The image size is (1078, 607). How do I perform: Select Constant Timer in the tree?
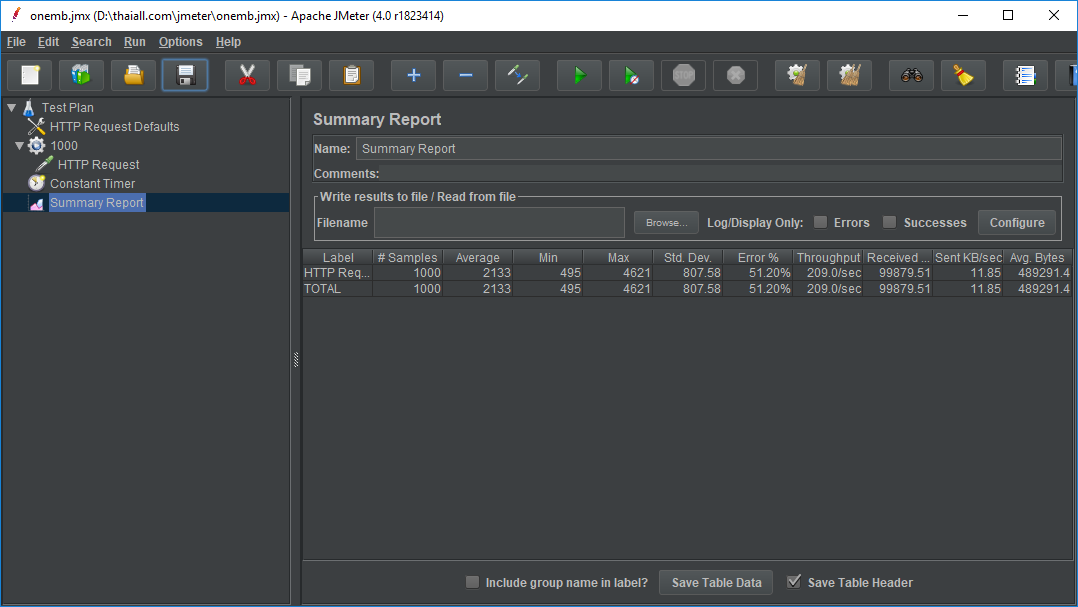pos(92,184)
